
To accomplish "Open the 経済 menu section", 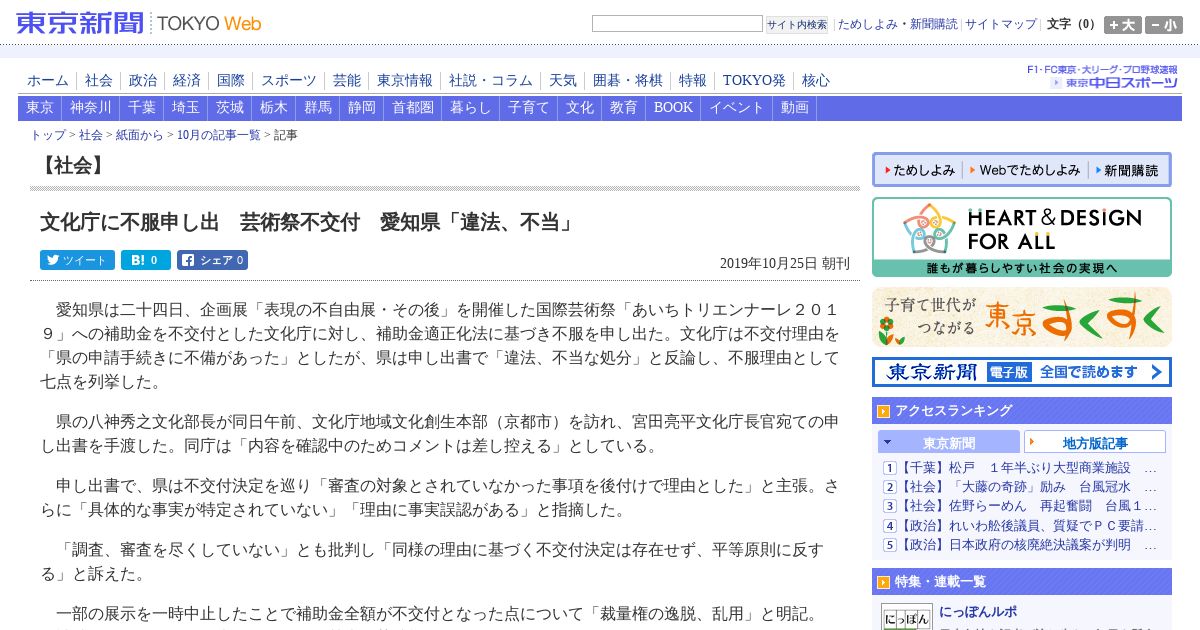I will [187, 80].
